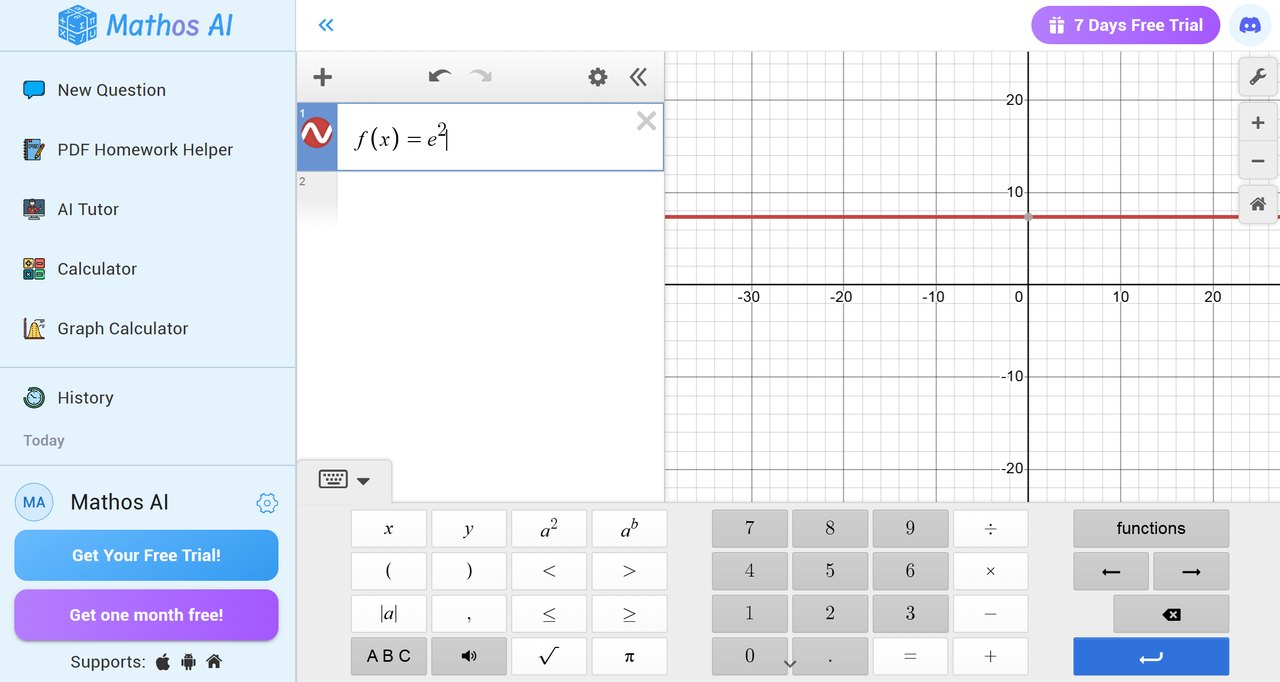Image resolution: width=1280 pixels, height=682 pixels.
Task: Go to PDF Homework Helper
Action: click(x=144, y=150)
